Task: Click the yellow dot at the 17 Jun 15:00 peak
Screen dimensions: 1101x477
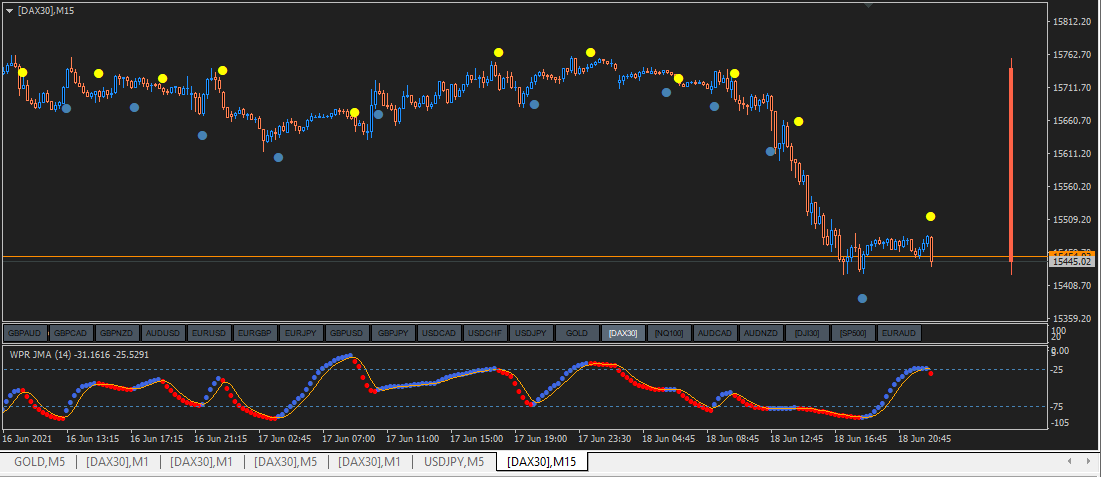Action: [499, 53]
